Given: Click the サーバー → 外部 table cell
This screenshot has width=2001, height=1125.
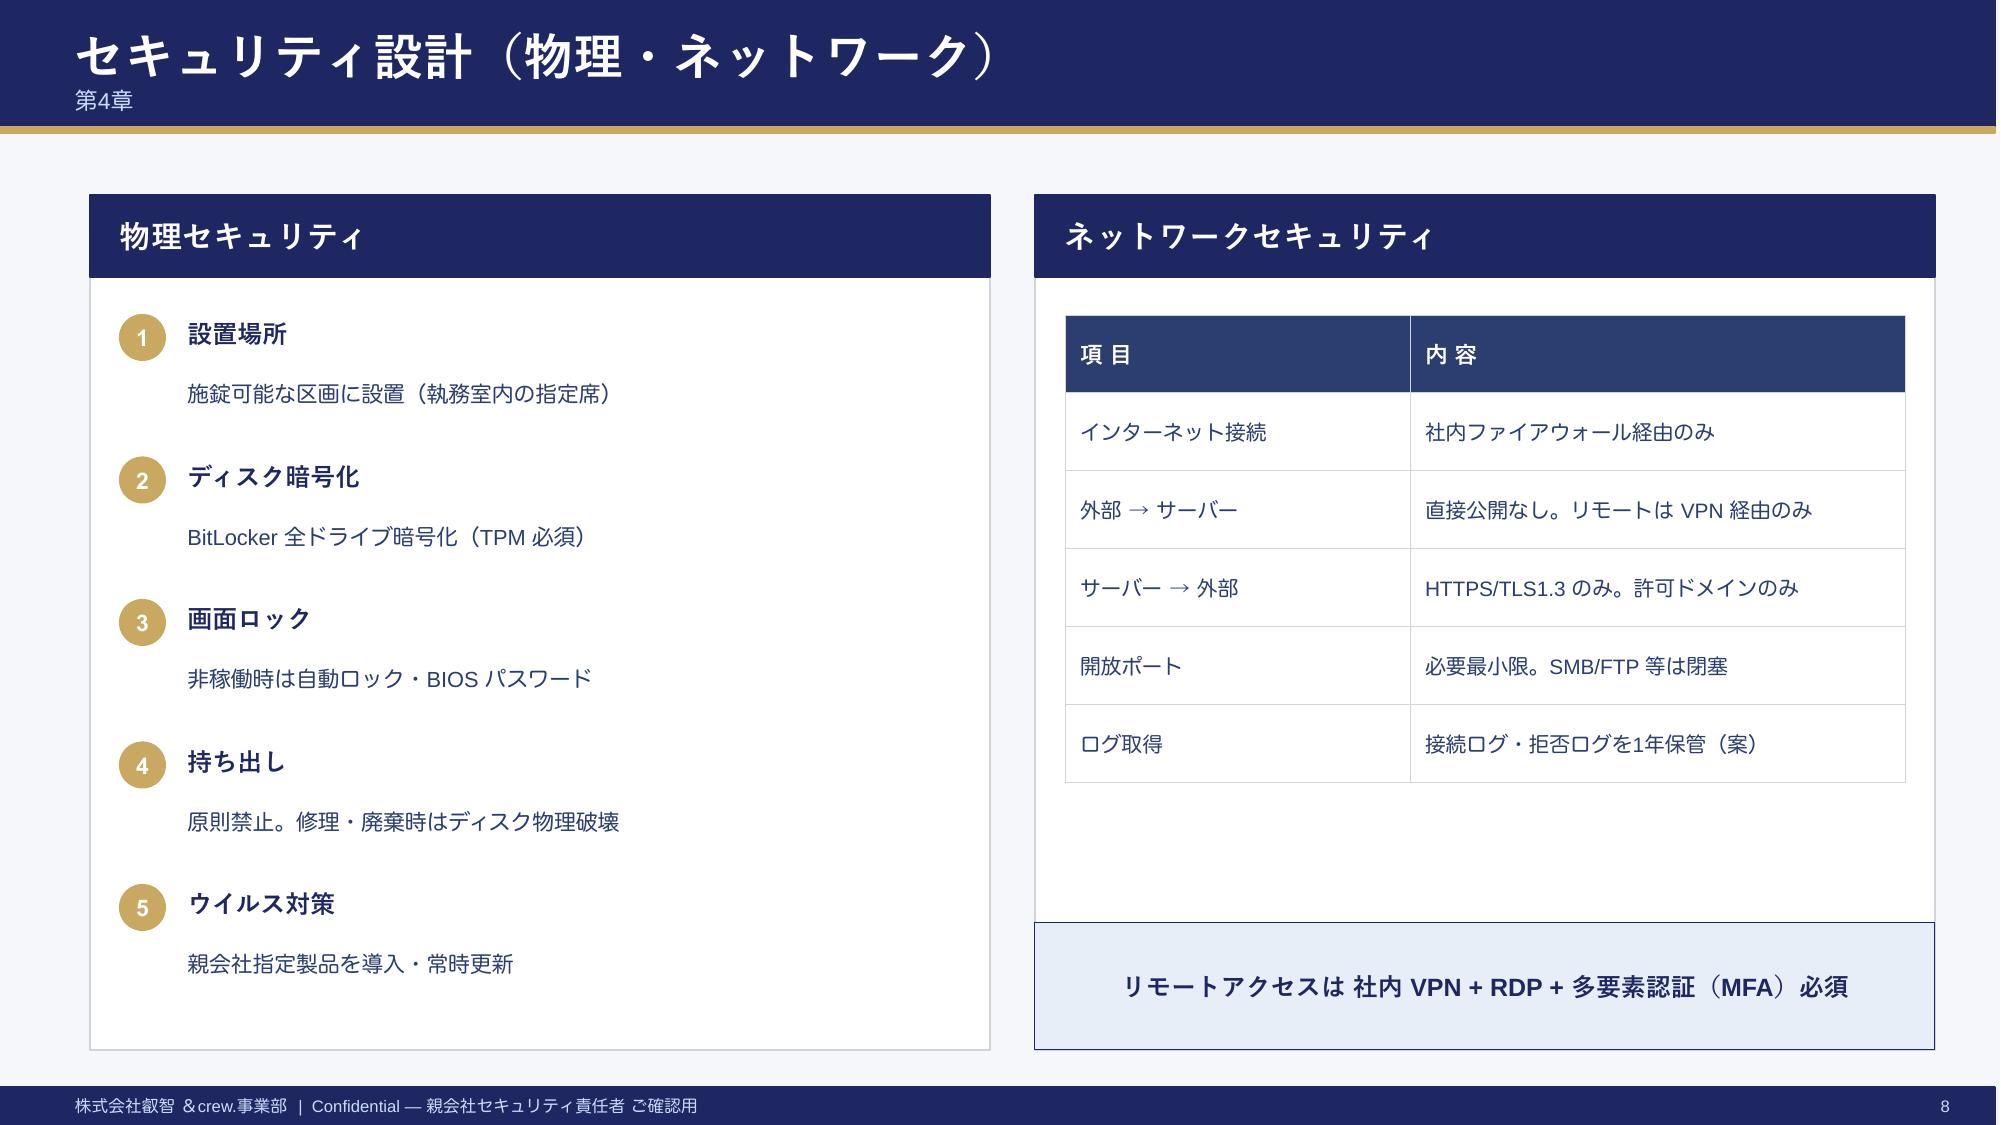Looking at the screenshot, I should tap(1238, 588).
